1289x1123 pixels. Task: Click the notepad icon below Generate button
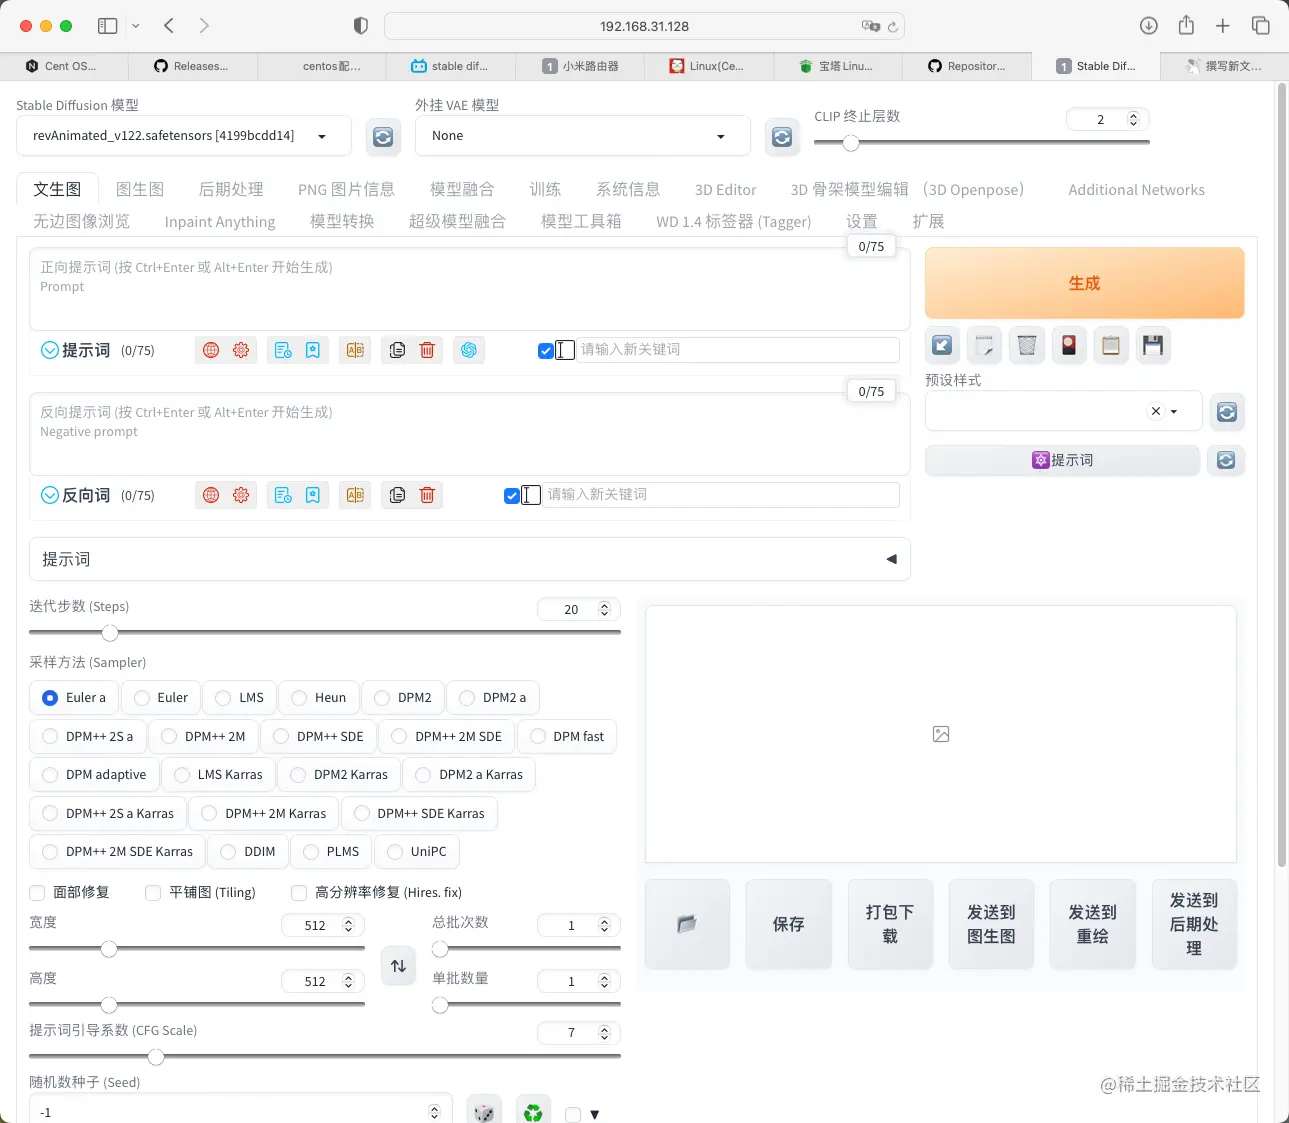click(x=984, y=346)
